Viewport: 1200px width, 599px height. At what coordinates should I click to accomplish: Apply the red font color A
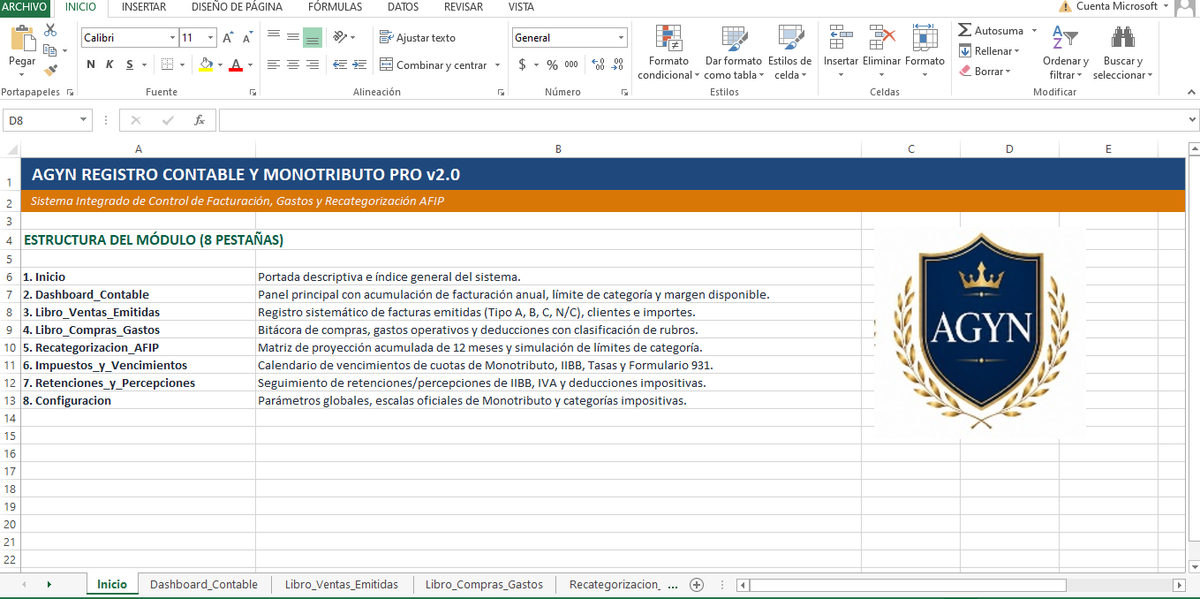[236, 65]
